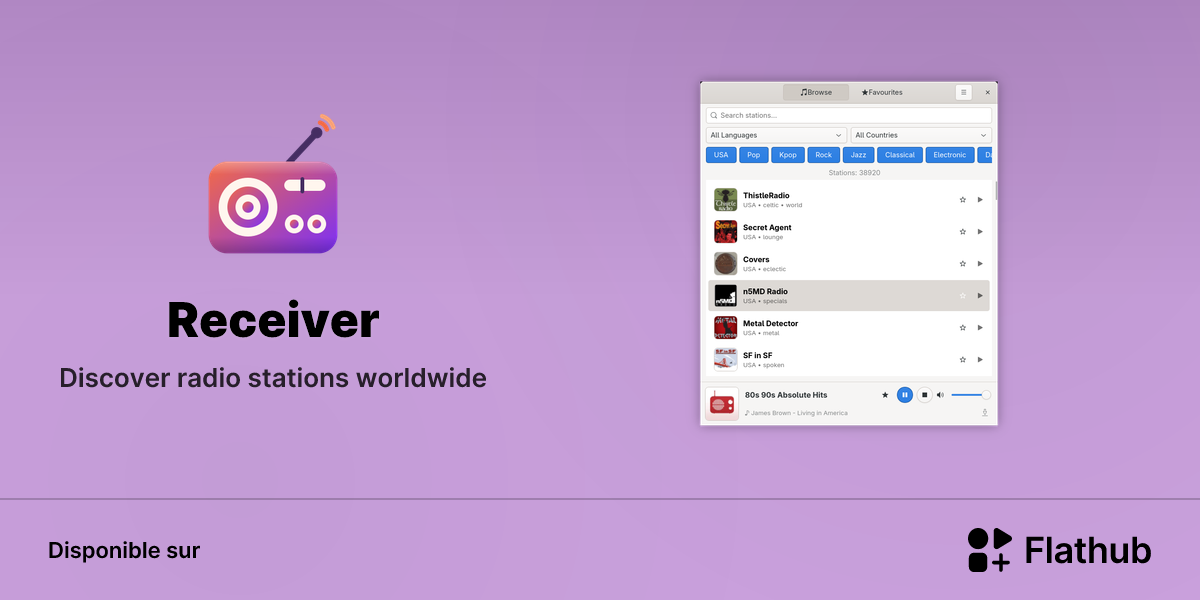Viewport: 1200px width, 600px height.
Task: Click the 80s 90s Absolute Hits title
Action: click(786, 395)
